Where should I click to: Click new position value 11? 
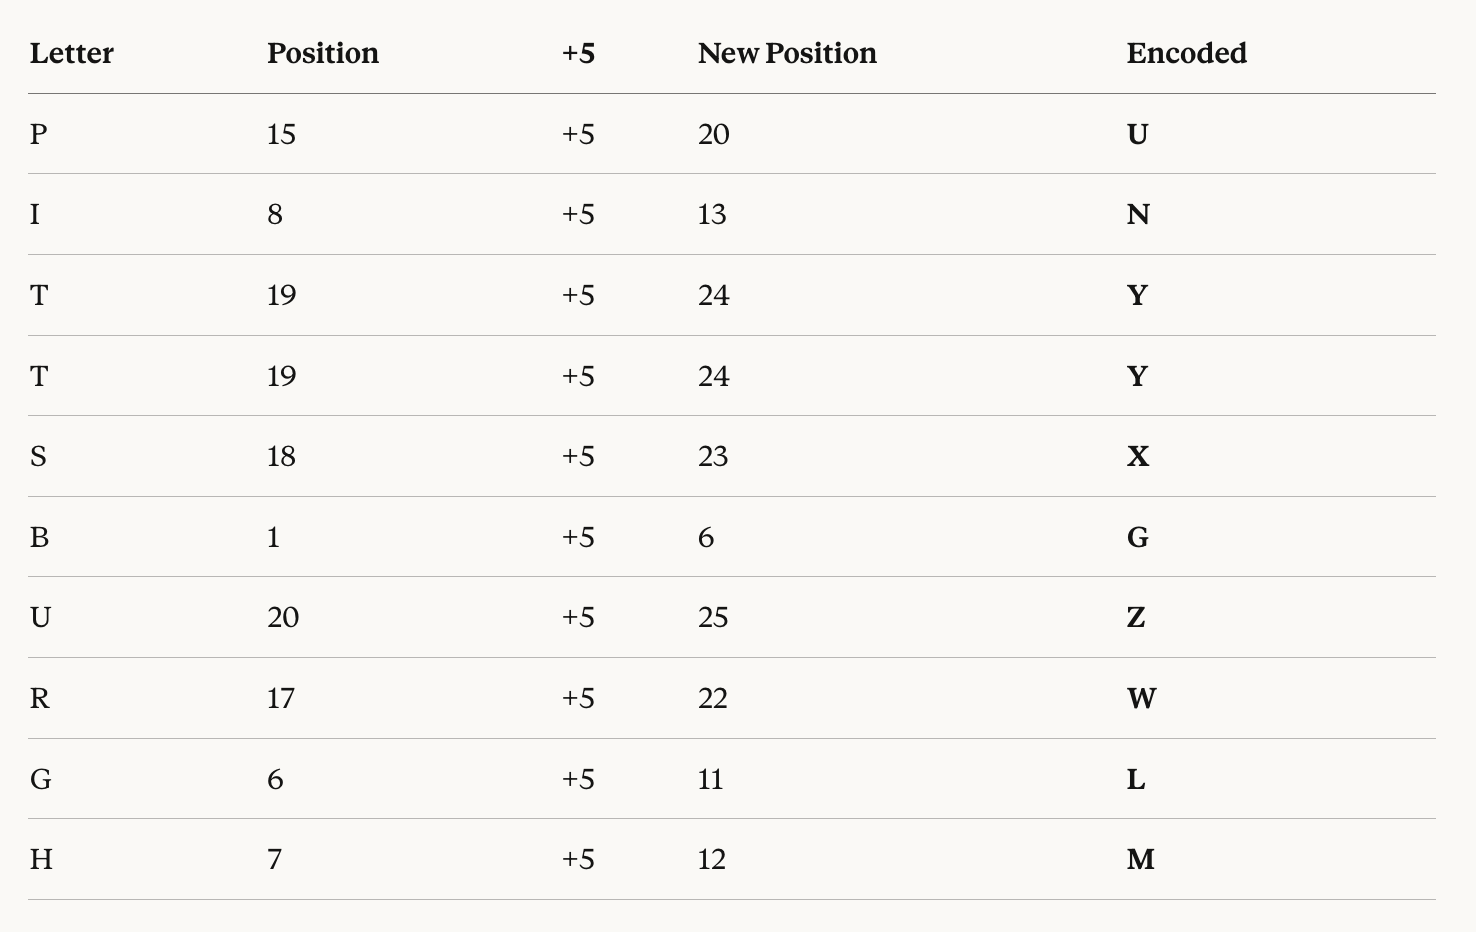[x=710, y=779]
